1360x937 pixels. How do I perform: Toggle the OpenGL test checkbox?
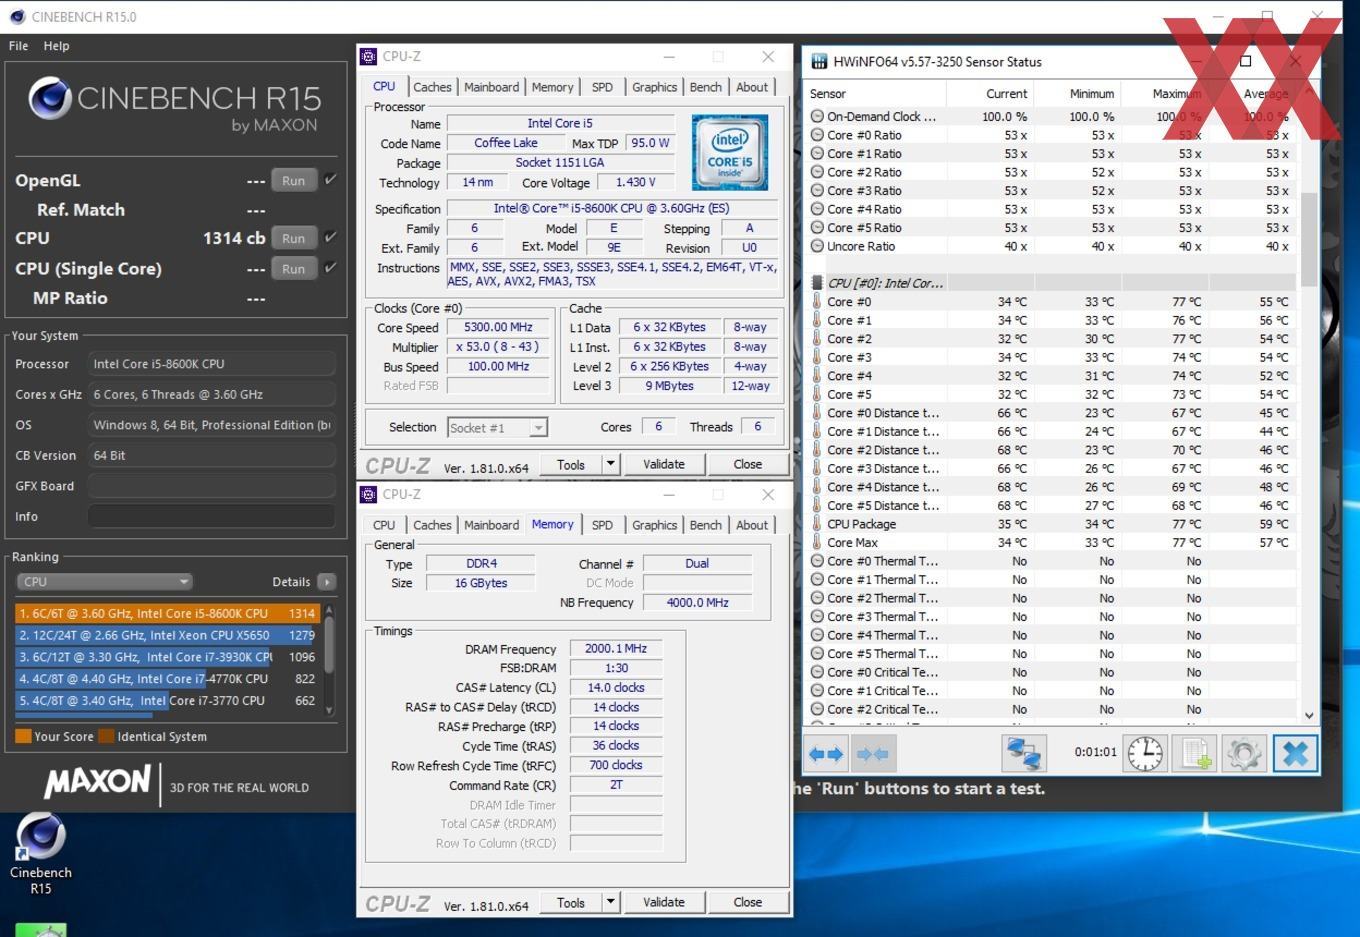point(330,180)
